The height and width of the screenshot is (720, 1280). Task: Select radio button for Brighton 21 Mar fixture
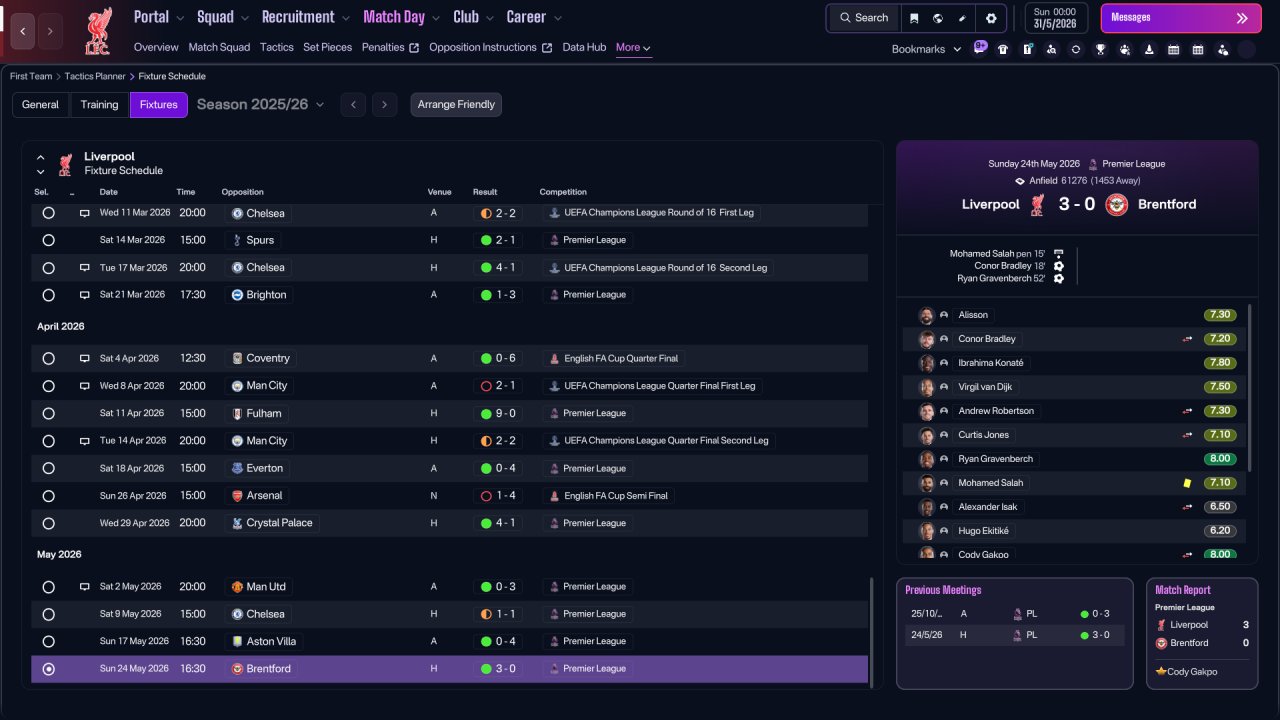point(48,295)
